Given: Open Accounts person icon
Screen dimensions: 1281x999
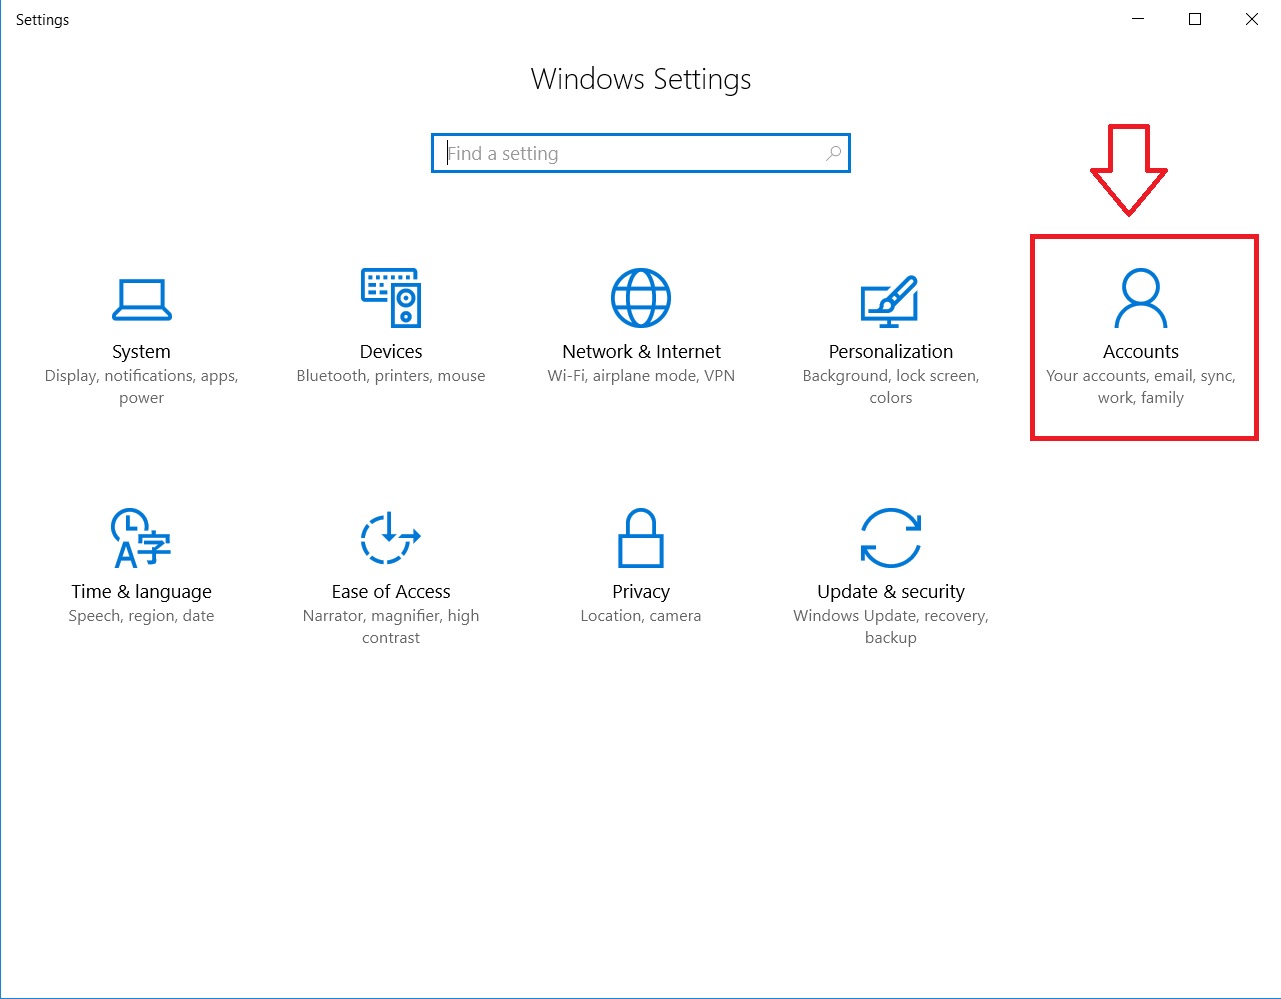Looking at the screenshot, I should (x=1141, y=298).
